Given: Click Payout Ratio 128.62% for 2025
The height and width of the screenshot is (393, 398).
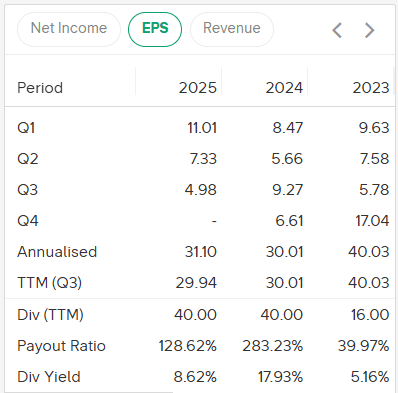Looking at the screenshot, I should pos(188,346).
